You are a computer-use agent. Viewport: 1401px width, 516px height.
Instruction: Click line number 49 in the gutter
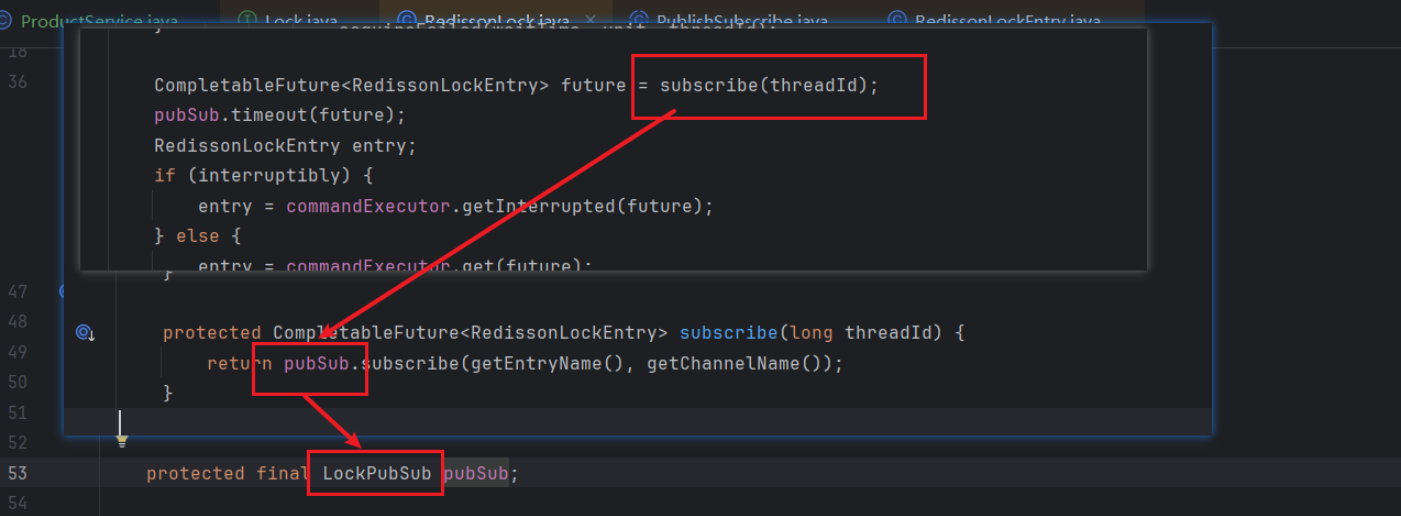click(18, 352)
